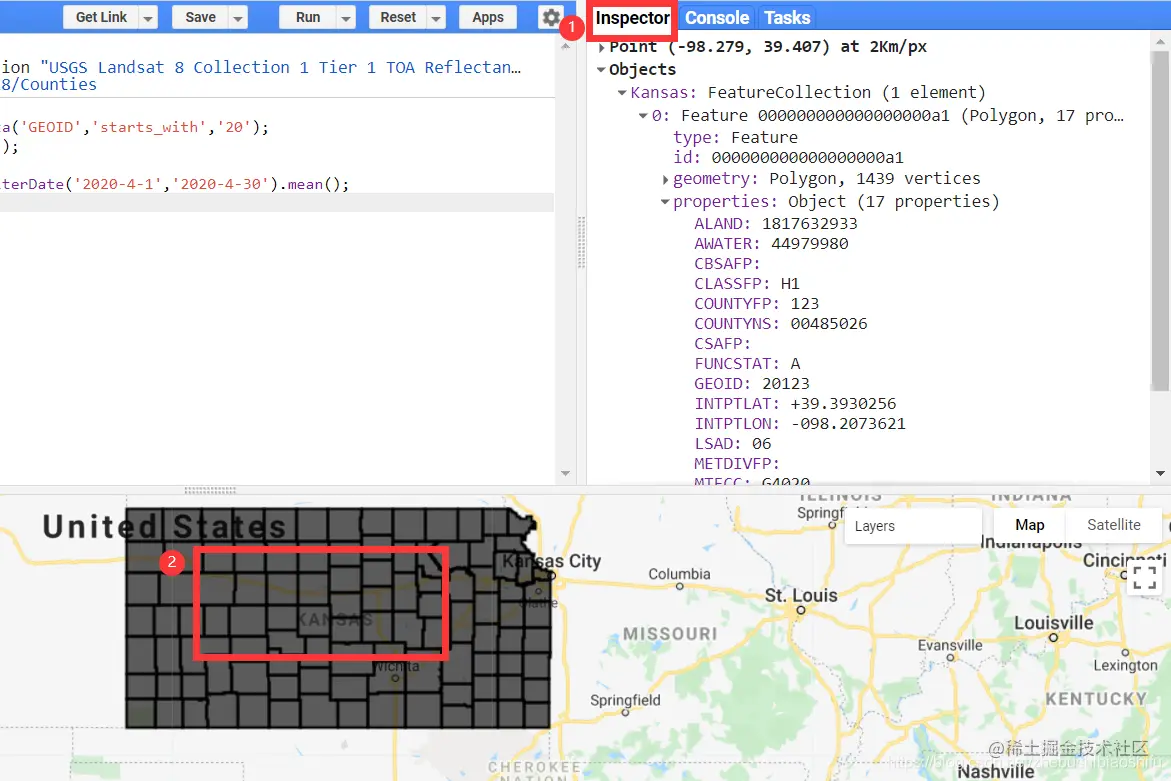This screenshot has width=1171, height=781.
Task: Run the script
Action: pyautogui.click(x=308, y=17)
